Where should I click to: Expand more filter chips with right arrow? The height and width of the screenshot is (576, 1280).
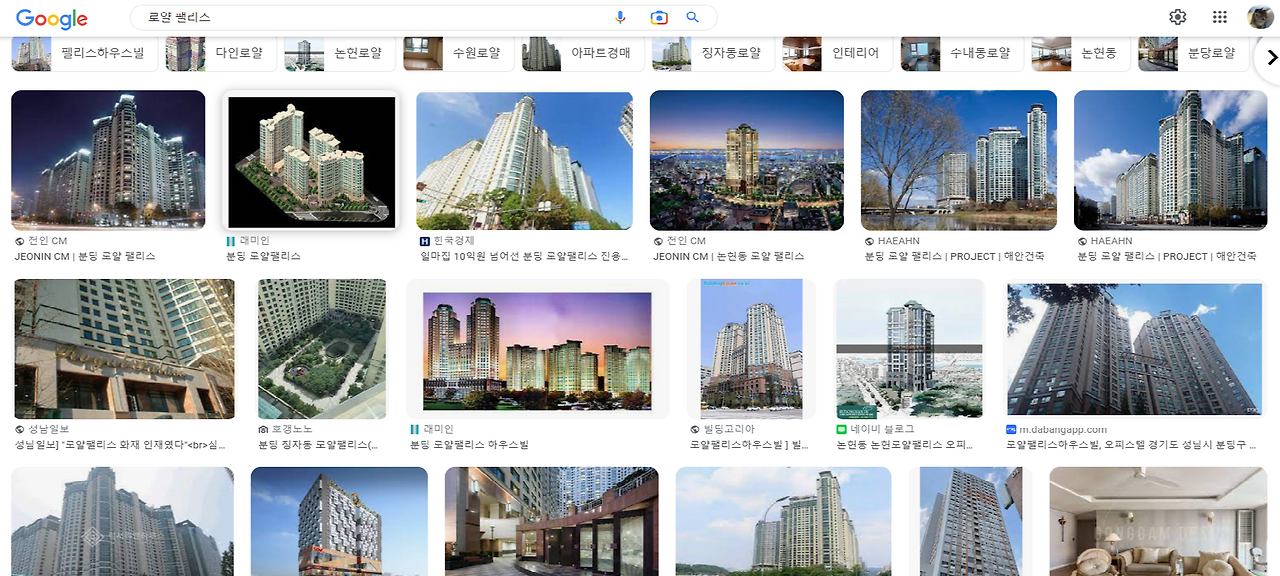1272,57
